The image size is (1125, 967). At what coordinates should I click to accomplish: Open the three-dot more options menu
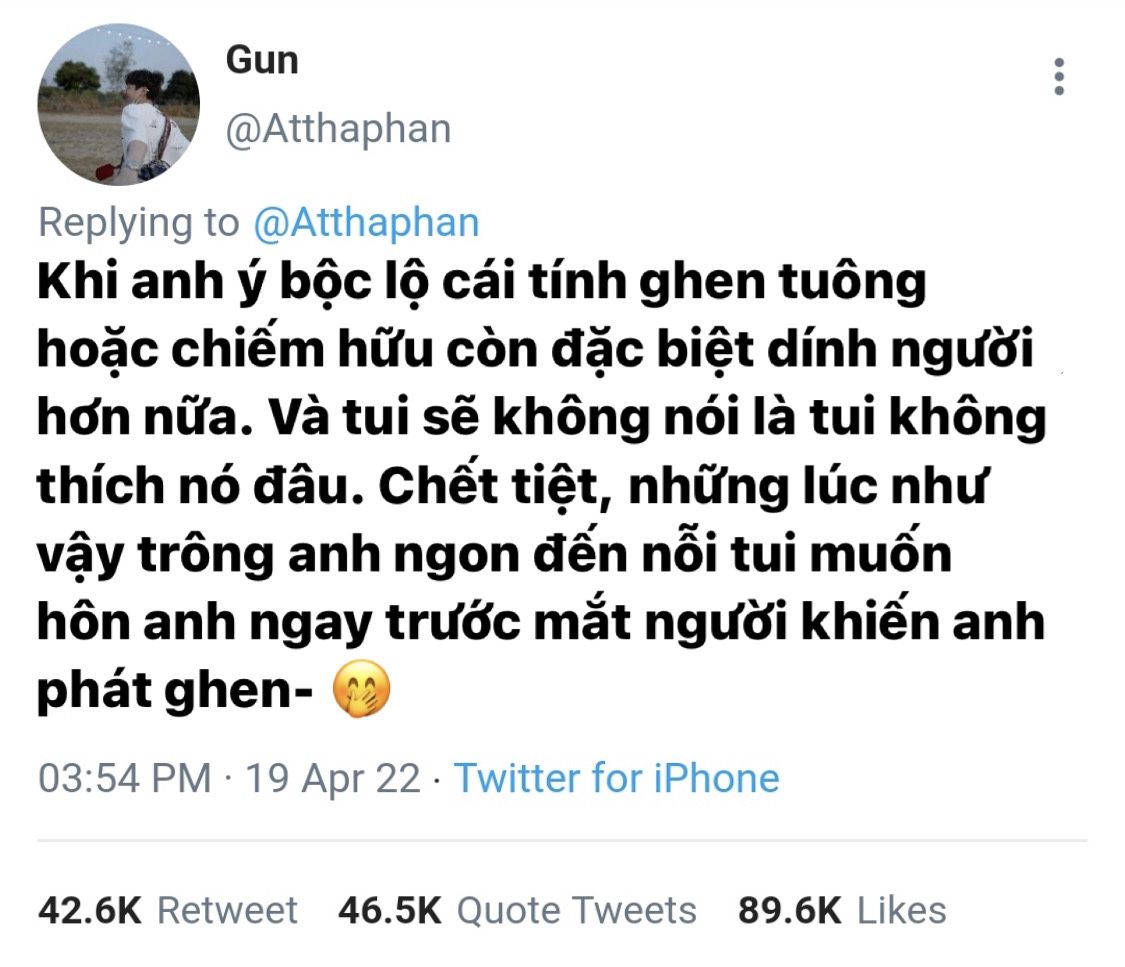[1059, 77]
